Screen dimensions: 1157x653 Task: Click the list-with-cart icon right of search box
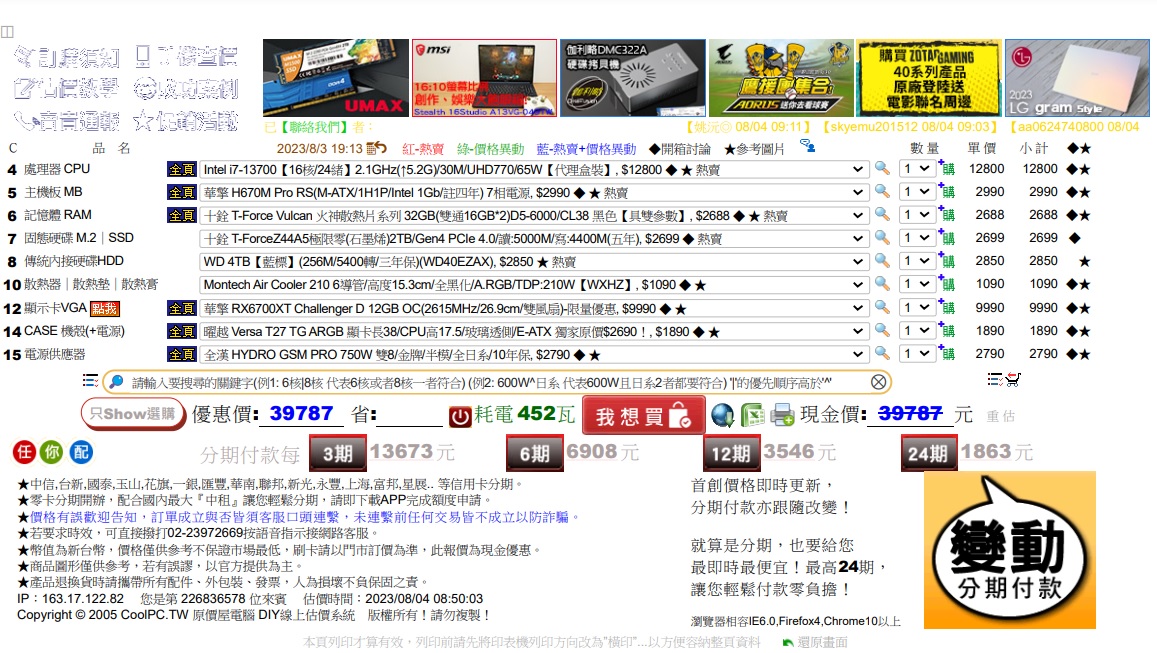coord(1004,380)
